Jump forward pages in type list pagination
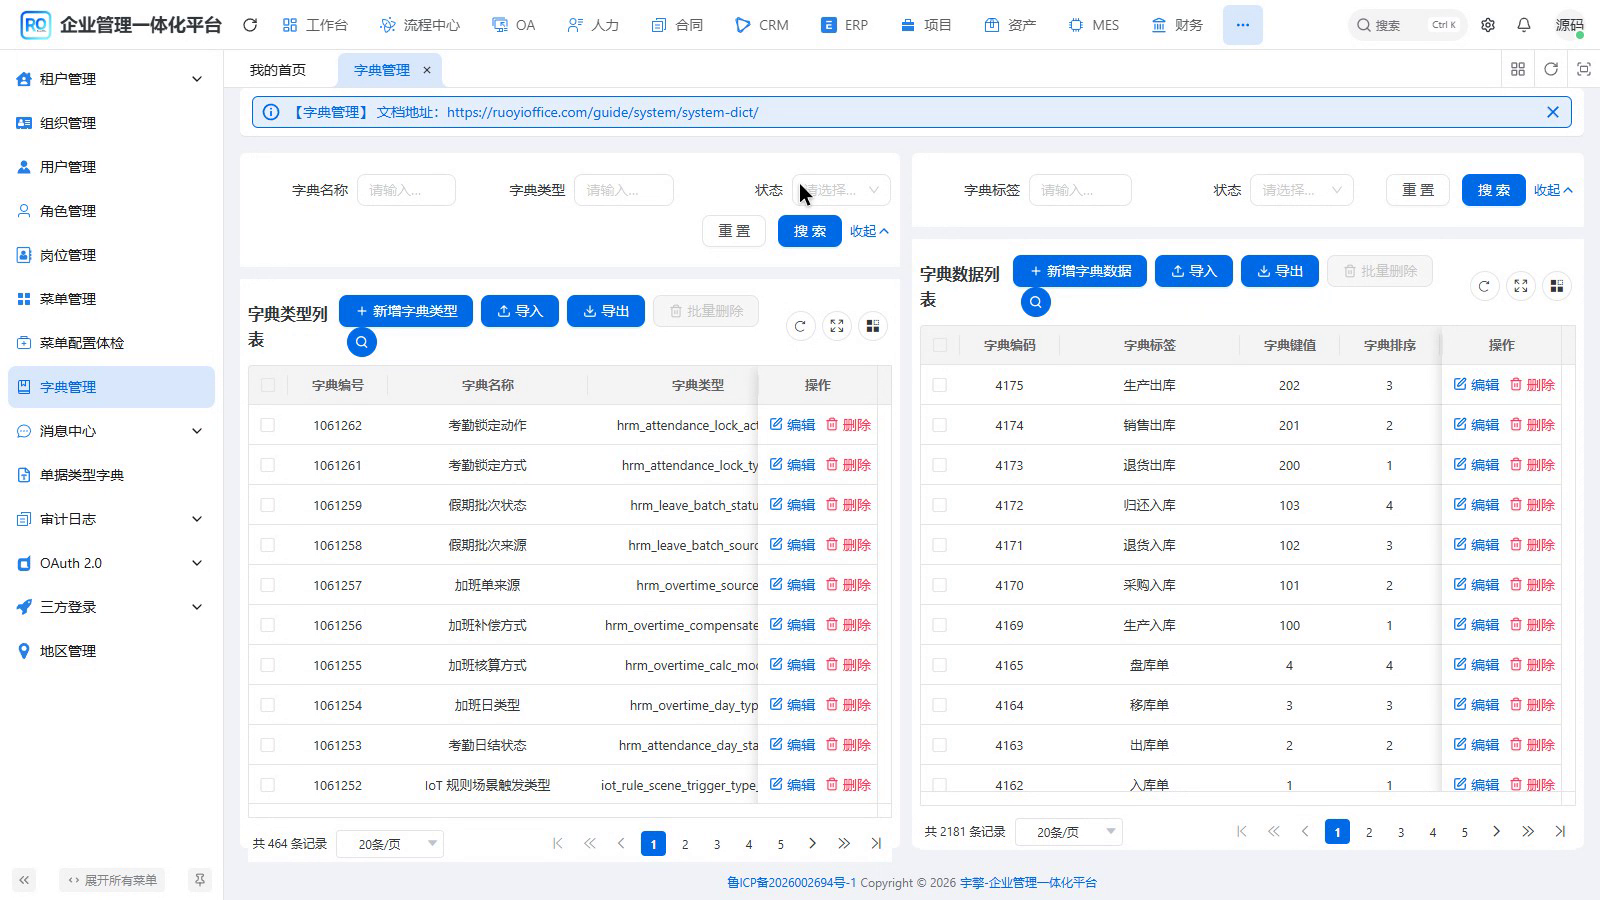This screenshot has width=1600, height=900. (844, 844)
